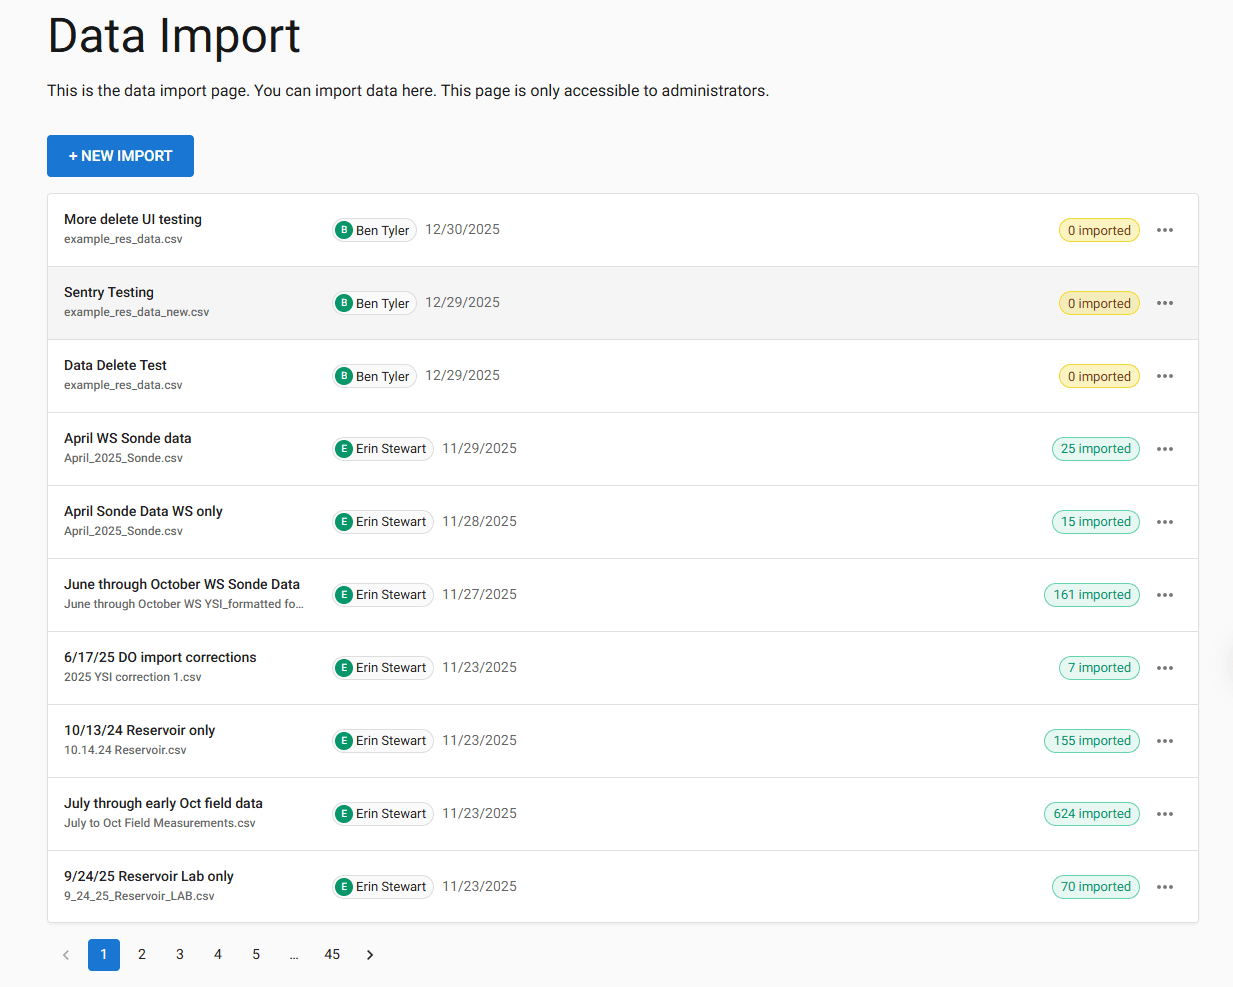Viewport: 1233px width, 987px height.
Task: Click filename 9_24_25_Reservoir_LAB.csv
Action: [139, 896]
